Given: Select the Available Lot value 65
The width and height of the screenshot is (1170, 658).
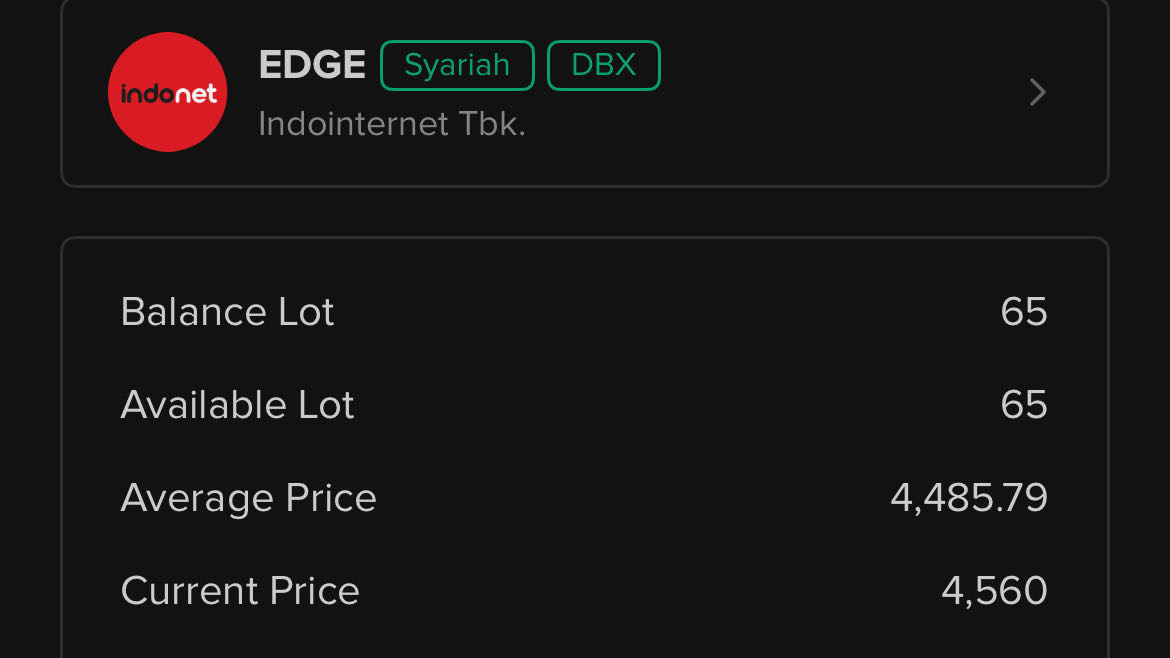Looking at the screenshot, I should 1023,405.
